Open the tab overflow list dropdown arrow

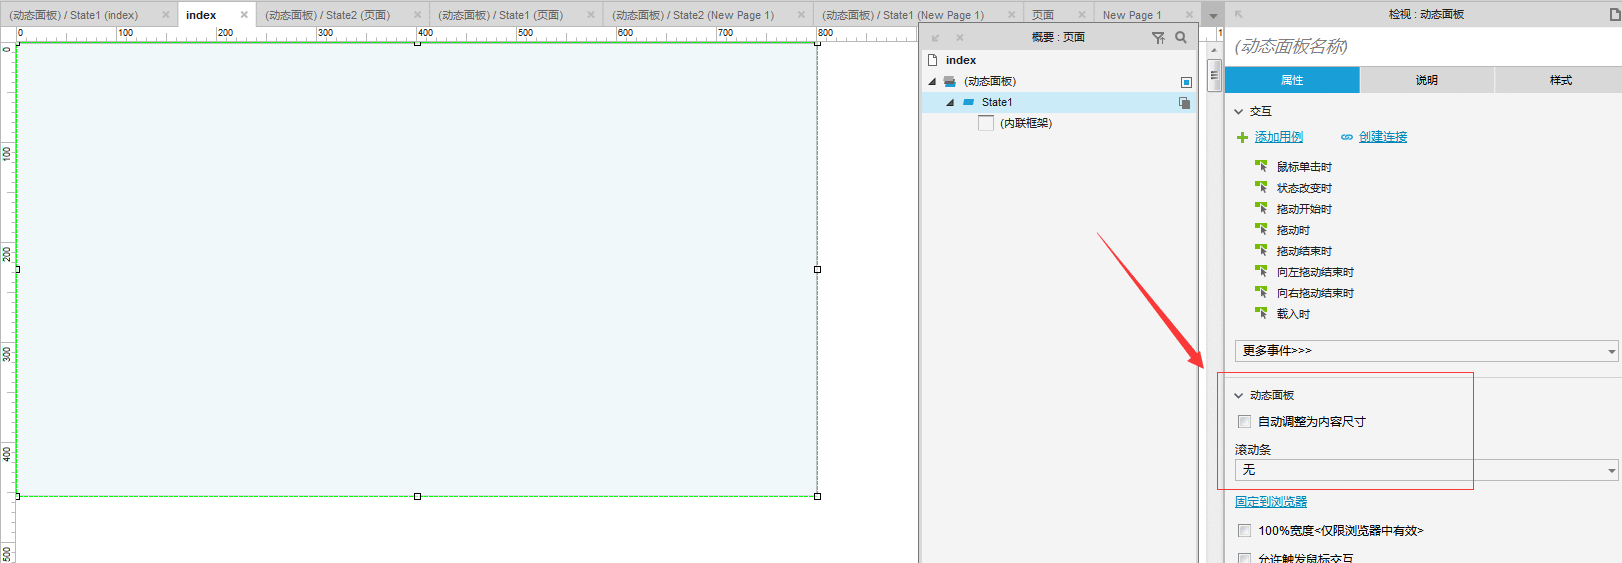pyautogui.click(x=1213, y=16)
